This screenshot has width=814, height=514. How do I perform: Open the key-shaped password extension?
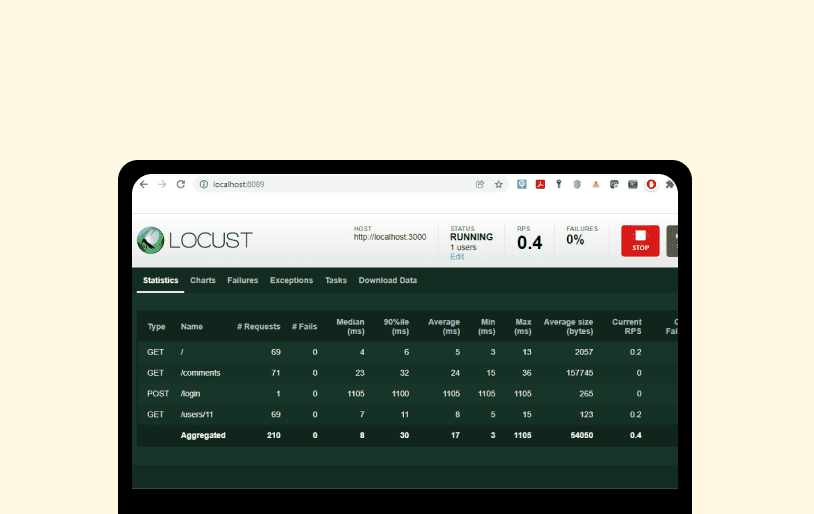[x=559, y=184]
